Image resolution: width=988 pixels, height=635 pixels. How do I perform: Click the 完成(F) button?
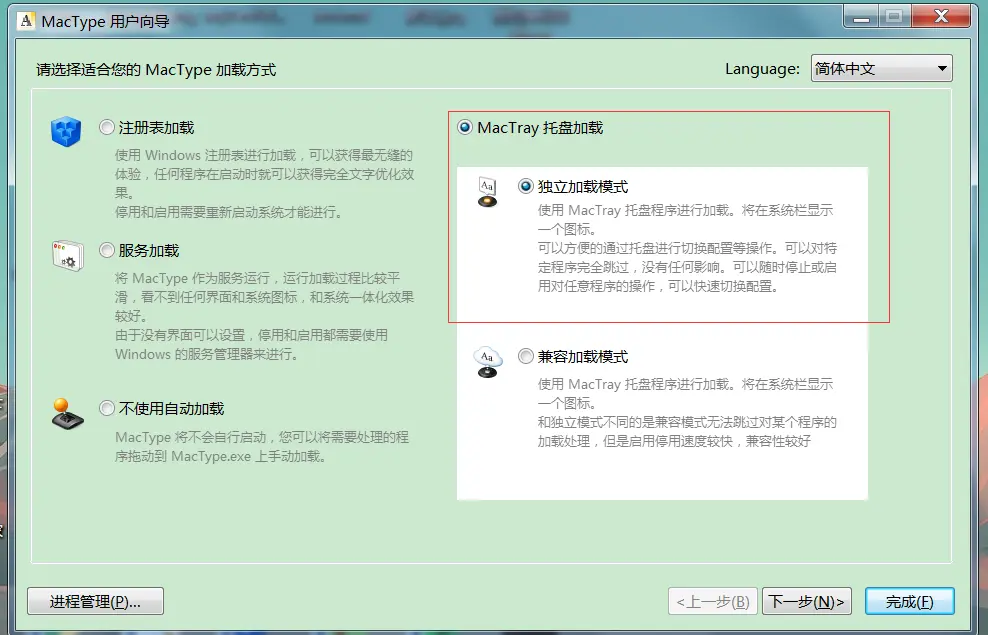coord(909,602)
